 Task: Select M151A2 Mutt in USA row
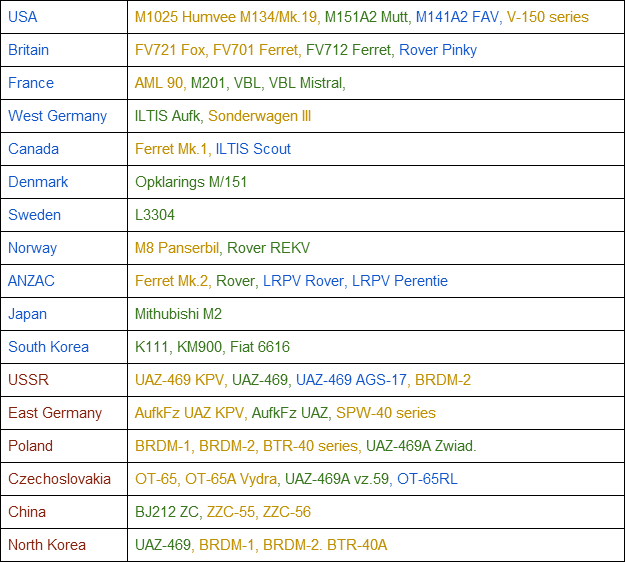[x=366, y=17]
